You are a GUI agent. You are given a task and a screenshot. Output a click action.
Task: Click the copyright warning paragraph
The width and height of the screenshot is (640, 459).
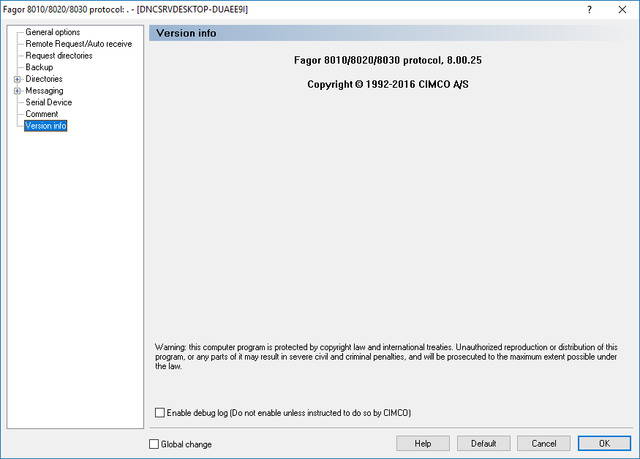tap(386, 357)
